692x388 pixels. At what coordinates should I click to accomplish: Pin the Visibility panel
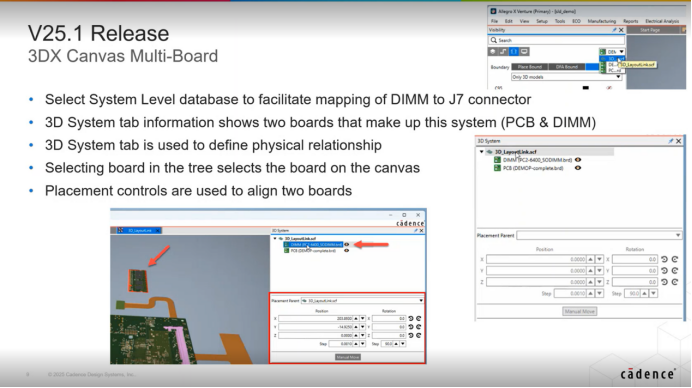tap(614, 30)
